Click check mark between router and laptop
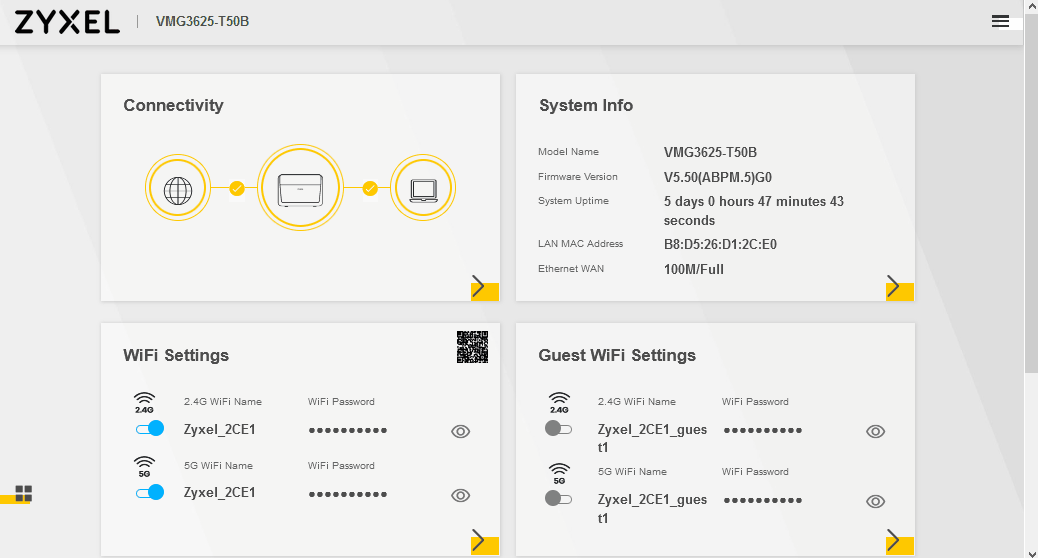Screen dimensions: 1038x558 coord(370,188)
